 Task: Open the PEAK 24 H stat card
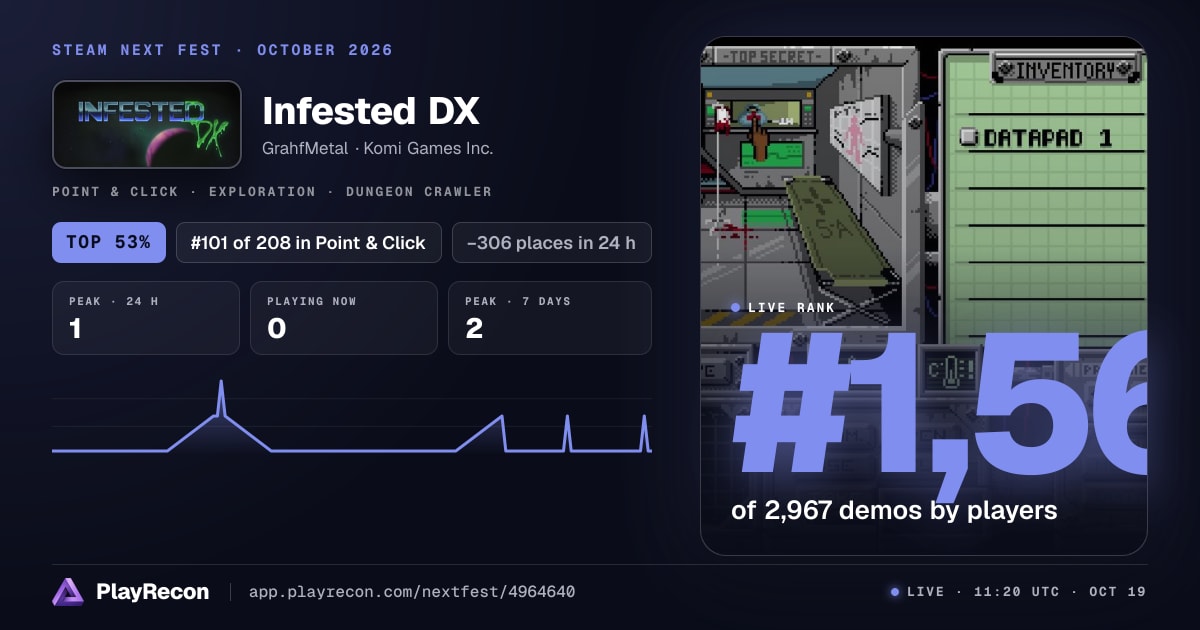(x=146, y=318)
